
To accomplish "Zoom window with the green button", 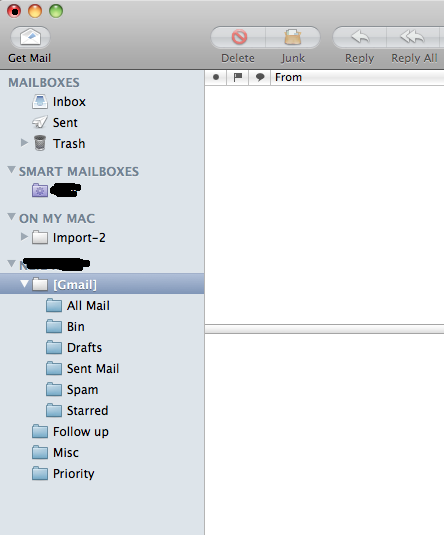I will pos(56,11).
